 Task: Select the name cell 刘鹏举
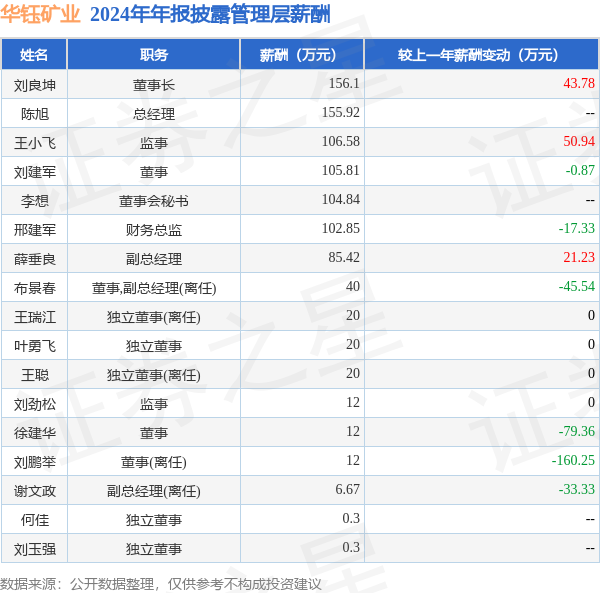click(35, 462)
